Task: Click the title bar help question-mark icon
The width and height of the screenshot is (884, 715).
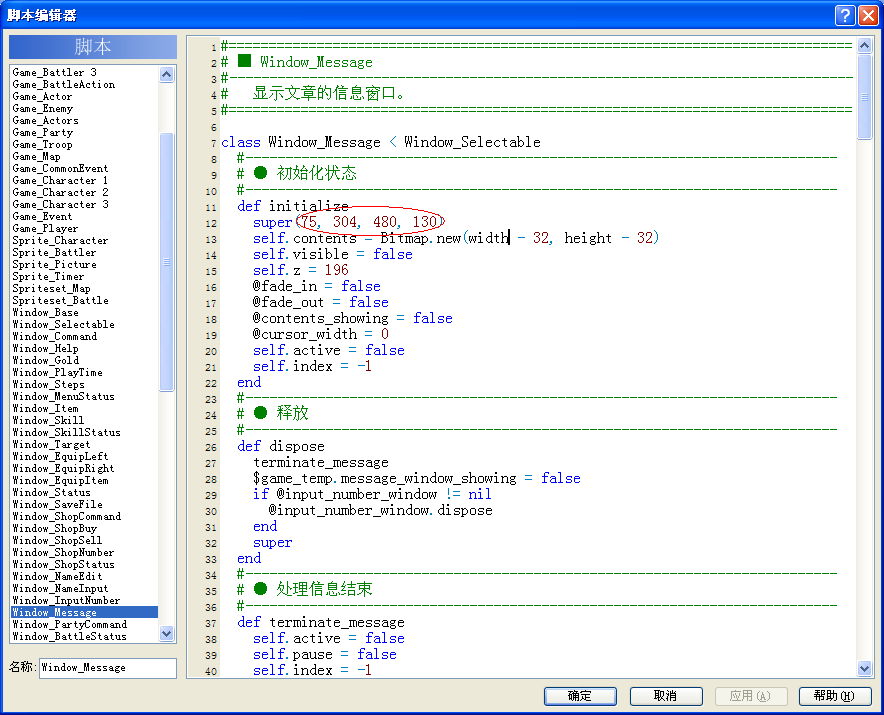Action: (845, 15)
